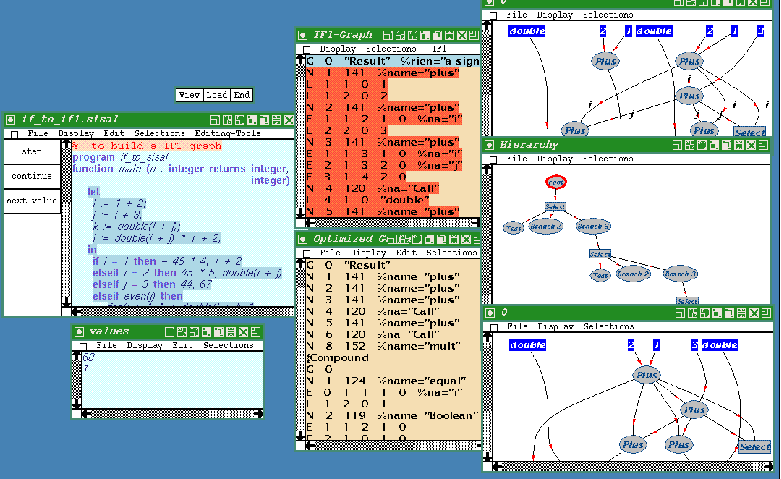Open the window menu icon of Optimized Graph titlebar
This screenshot has height=479, width=781.
[x=302, y=240]
